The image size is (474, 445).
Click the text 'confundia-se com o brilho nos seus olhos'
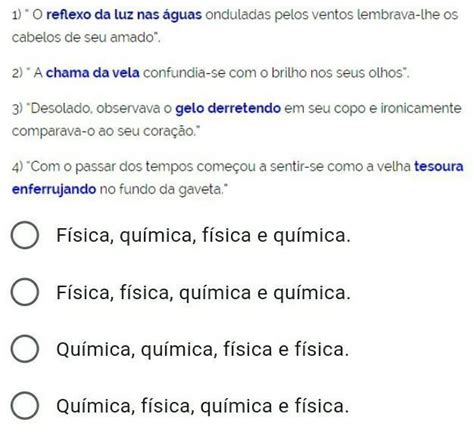pos(273,73)
